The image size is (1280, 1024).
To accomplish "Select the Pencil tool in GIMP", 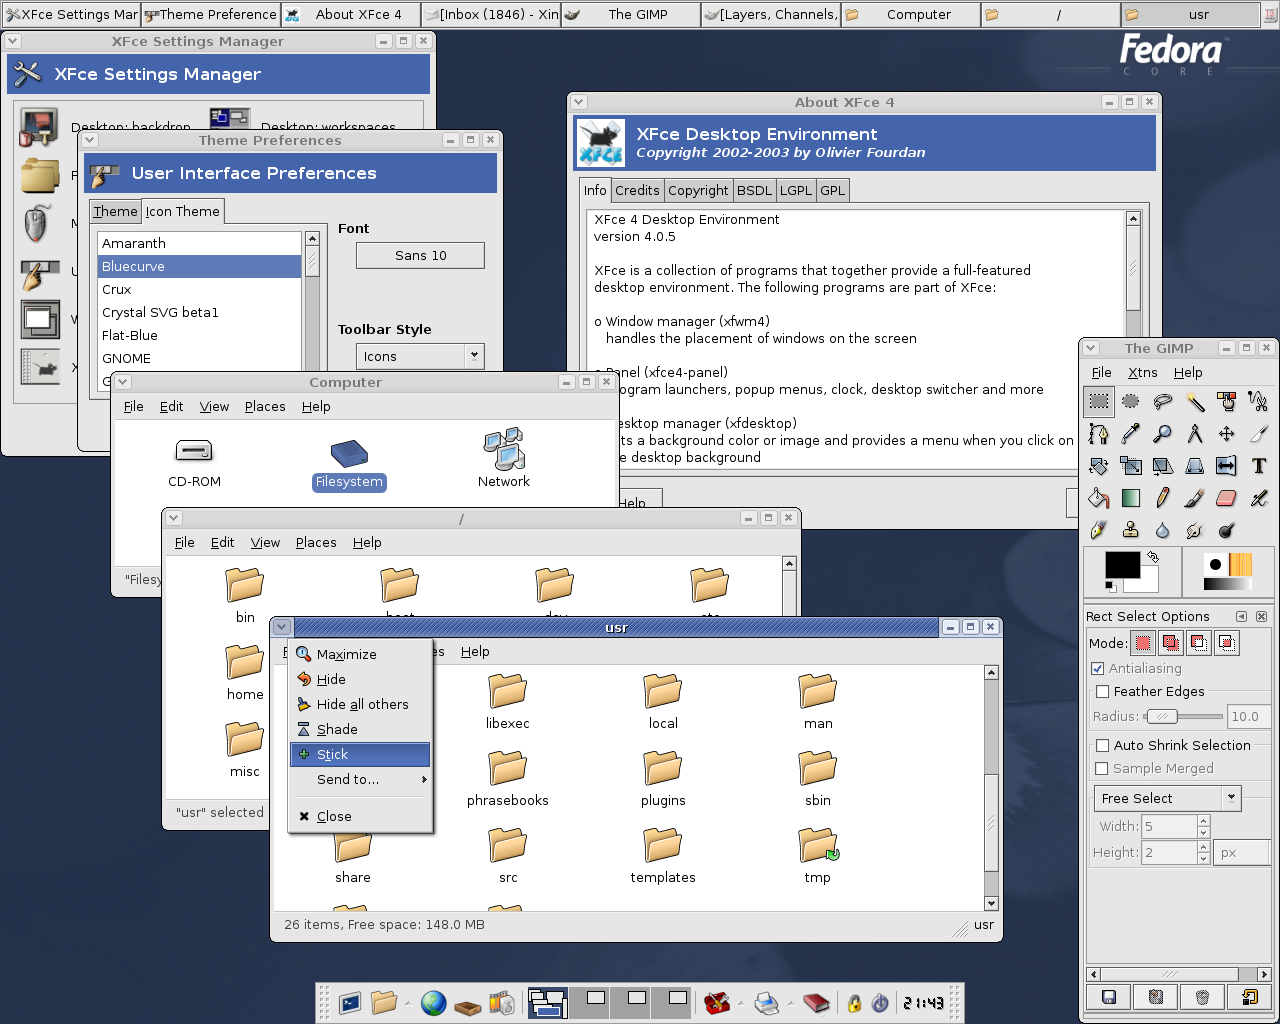I will coord(1162,498).
